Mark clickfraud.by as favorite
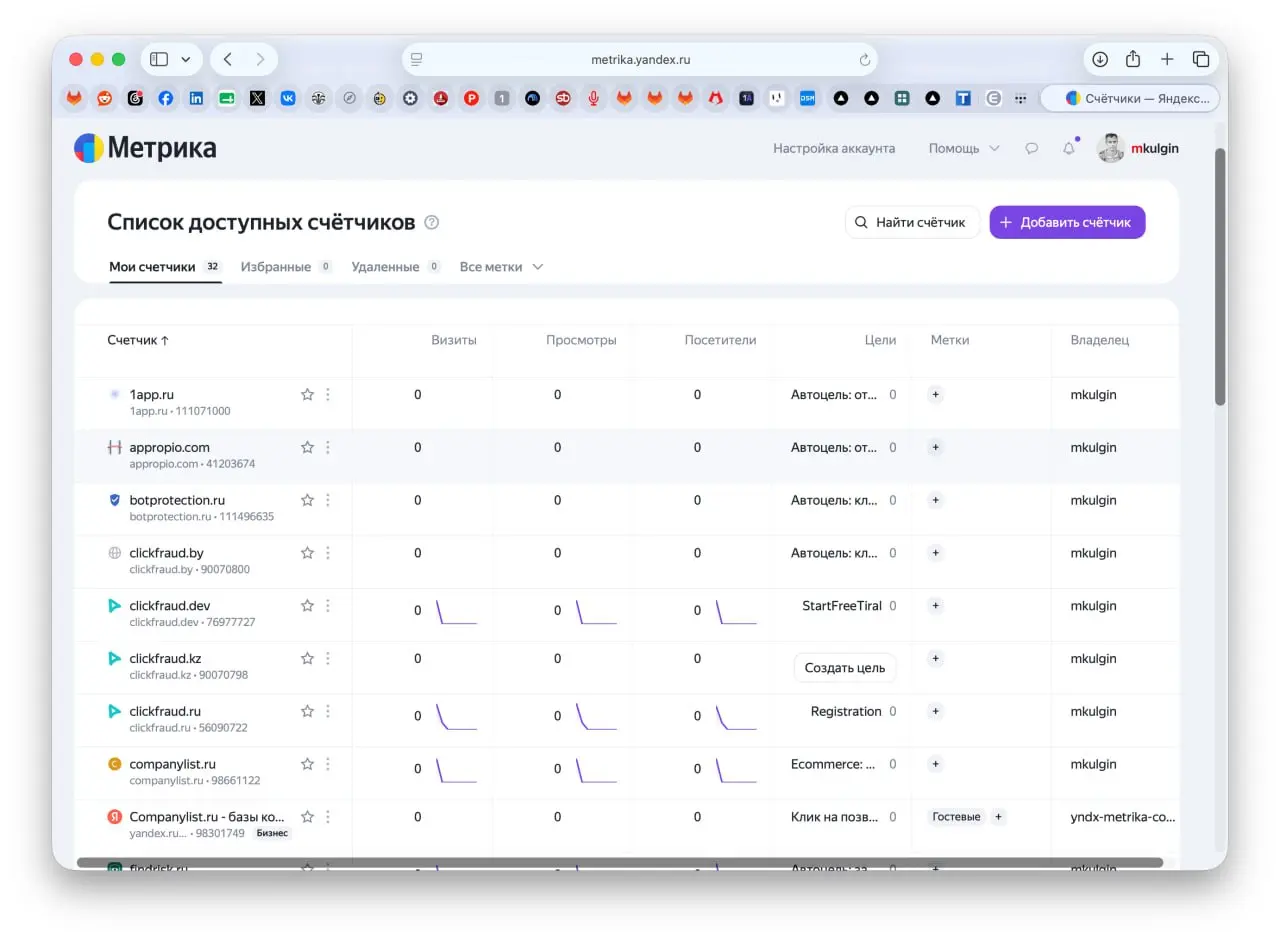1280x939 pixels. (x=307, y=553)
